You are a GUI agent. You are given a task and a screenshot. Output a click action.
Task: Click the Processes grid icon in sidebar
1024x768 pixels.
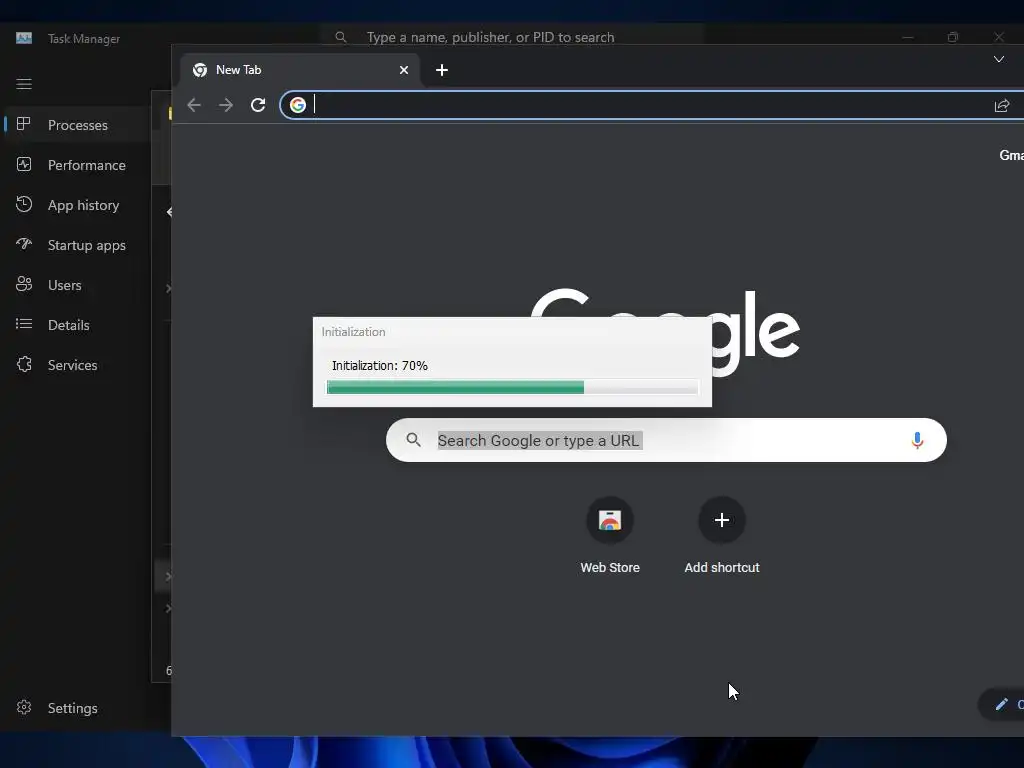tap(24, 124)
